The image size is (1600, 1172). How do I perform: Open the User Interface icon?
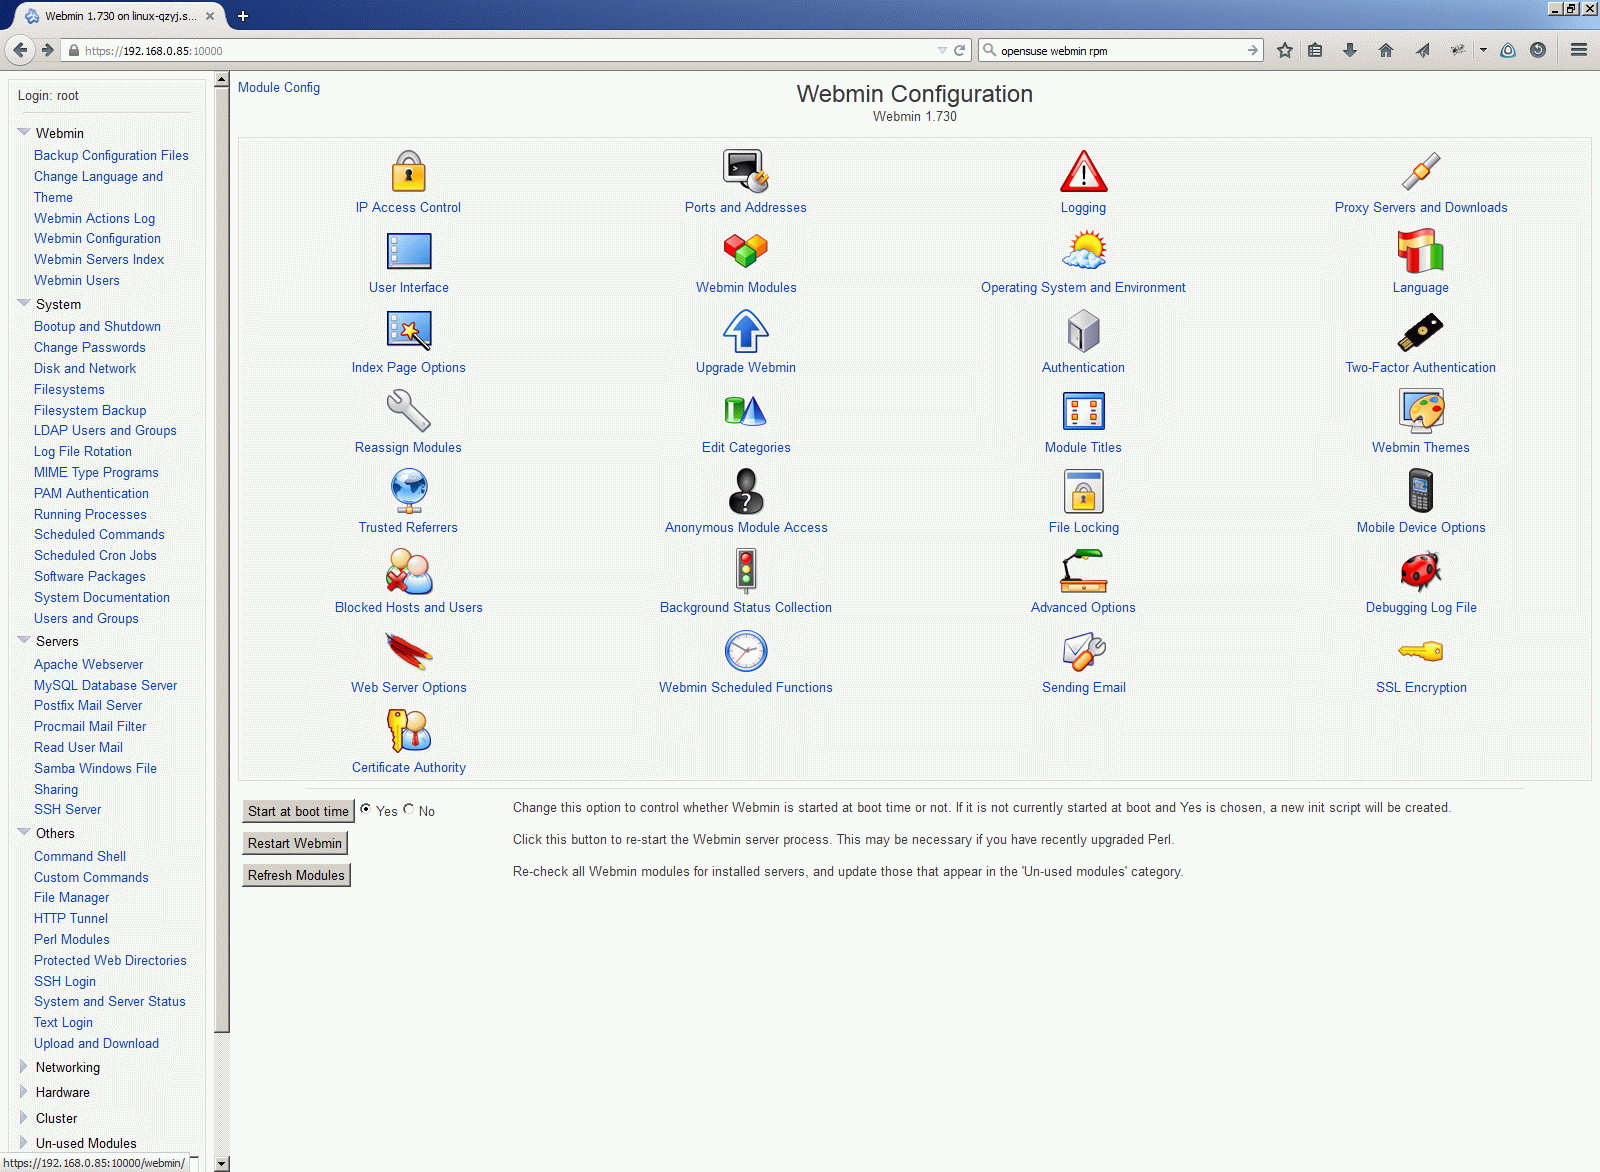pyautogui.click(x=408, y=251)
